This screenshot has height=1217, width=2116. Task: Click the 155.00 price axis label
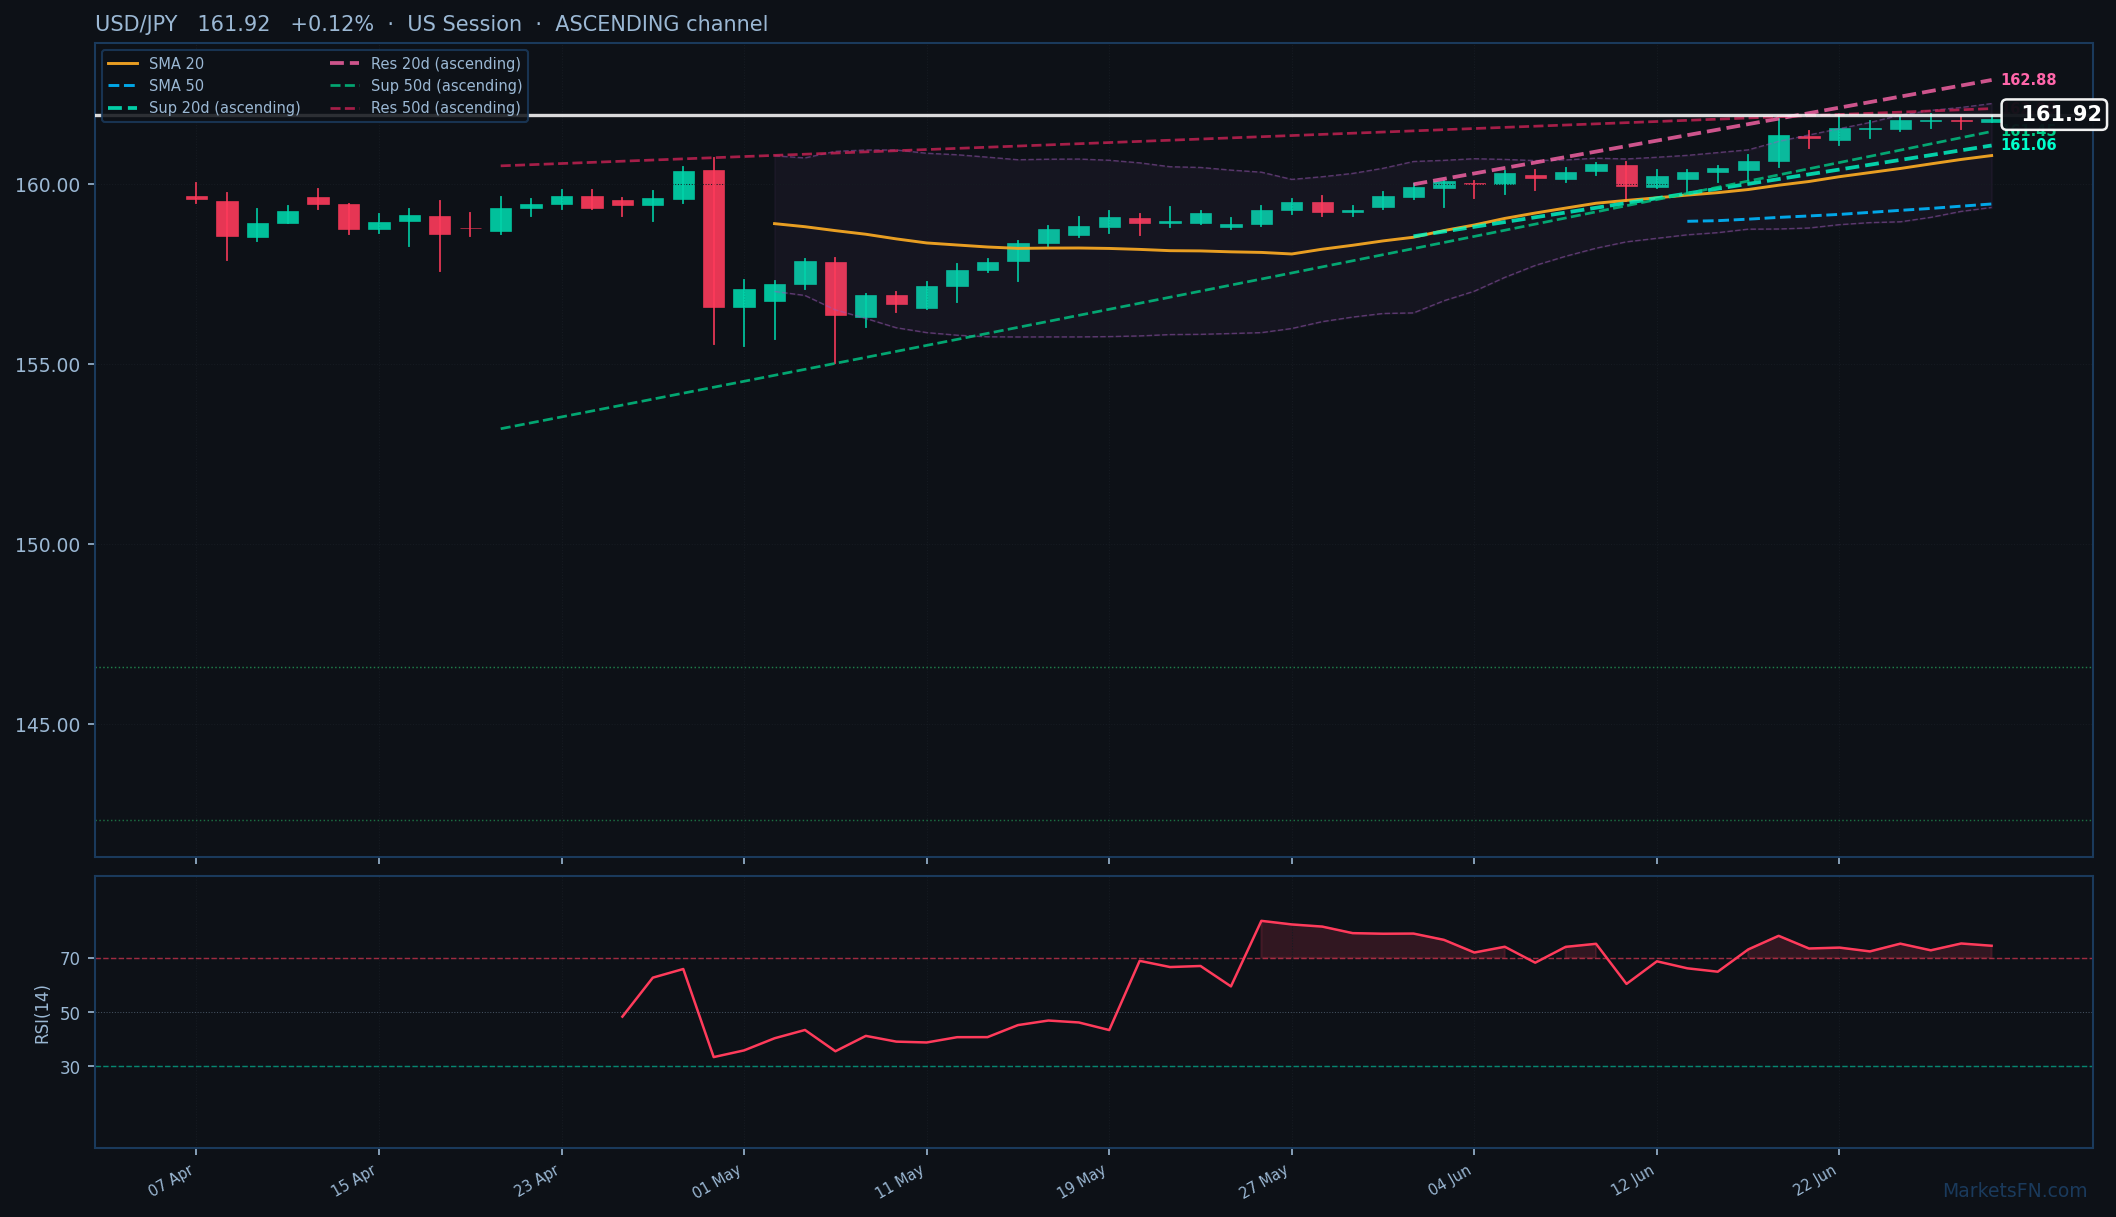(47, 365)
